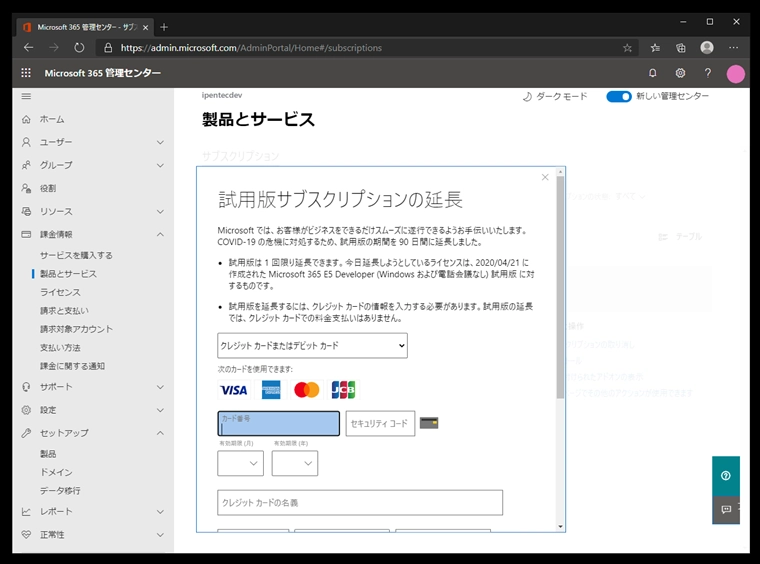Open the app launcher waffle icon
Image resolution: width=760 pixels, height=564 pixels.
tap(26, 73)
